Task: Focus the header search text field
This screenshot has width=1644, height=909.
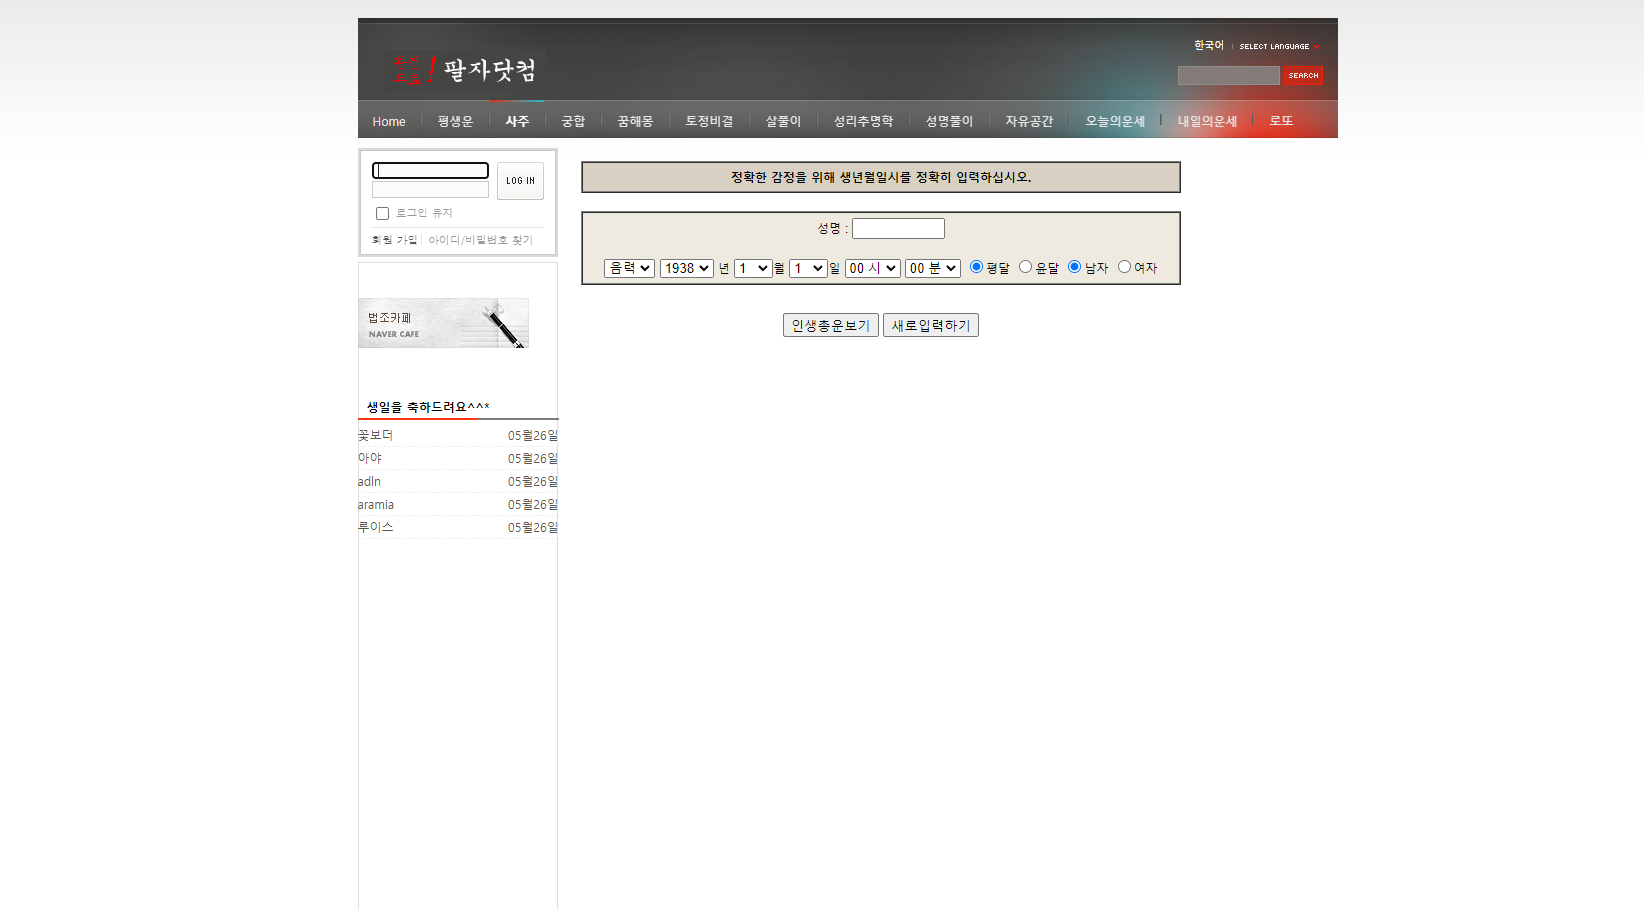Action: (x=1228, y=76)
